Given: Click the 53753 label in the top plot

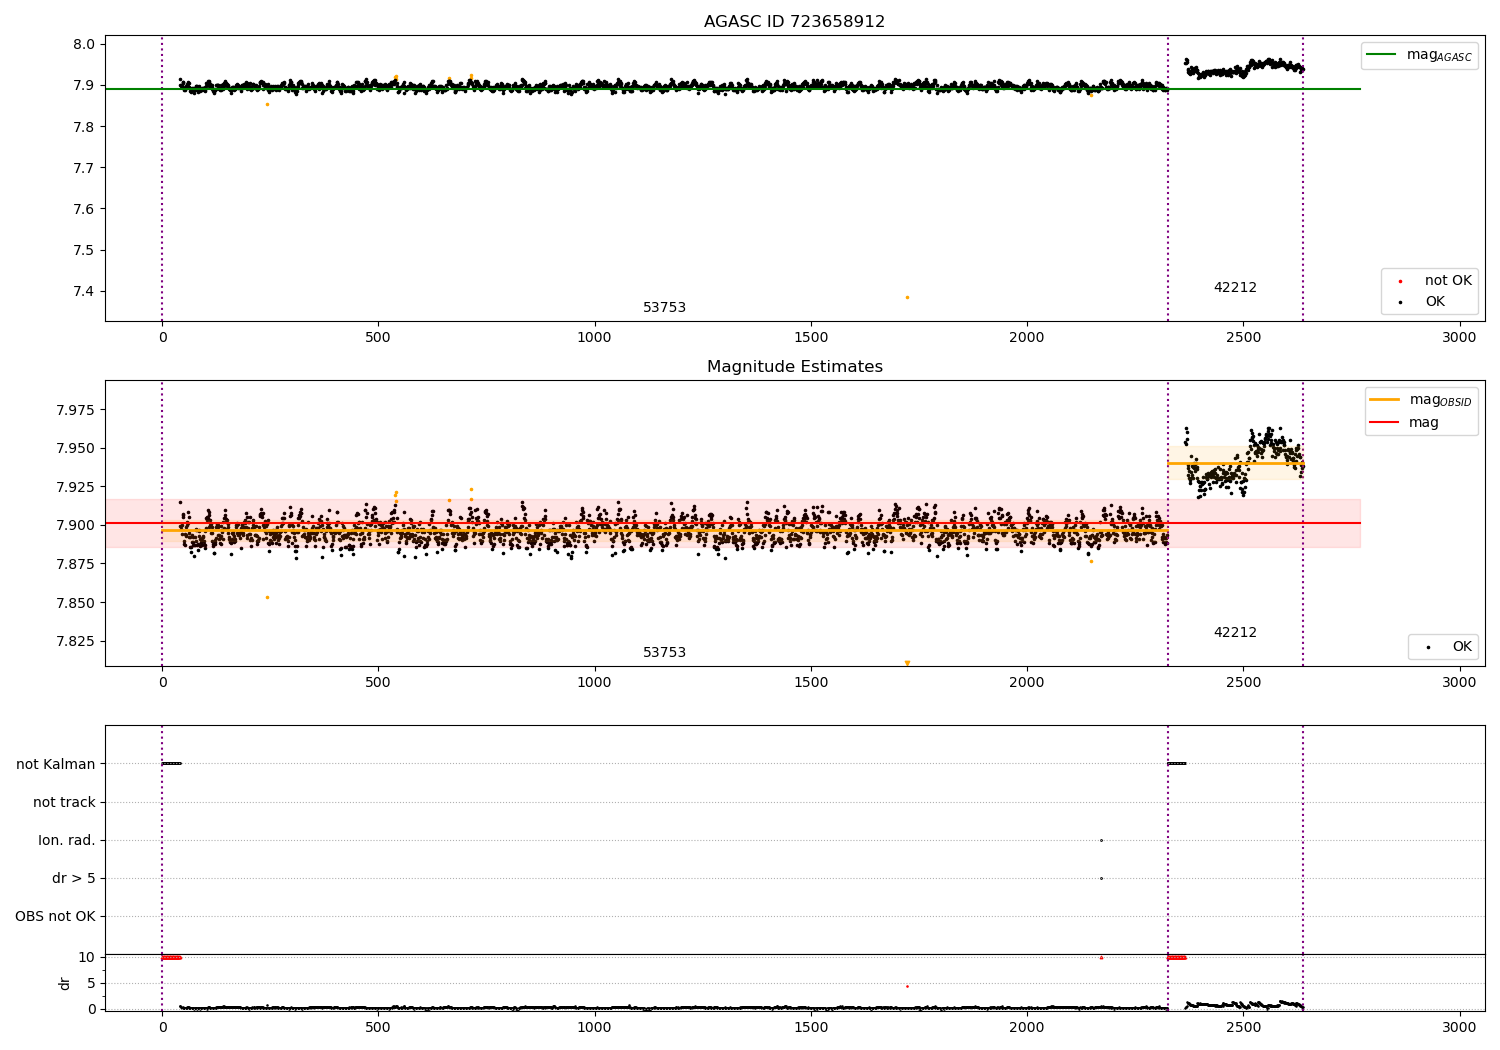Looking at the screenshot, I should tap(664, 308).
